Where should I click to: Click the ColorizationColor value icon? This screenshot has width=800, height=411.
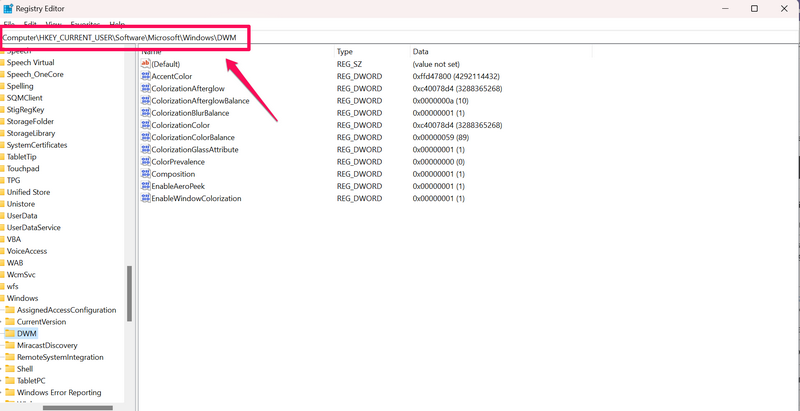click(x=146, y=125)
